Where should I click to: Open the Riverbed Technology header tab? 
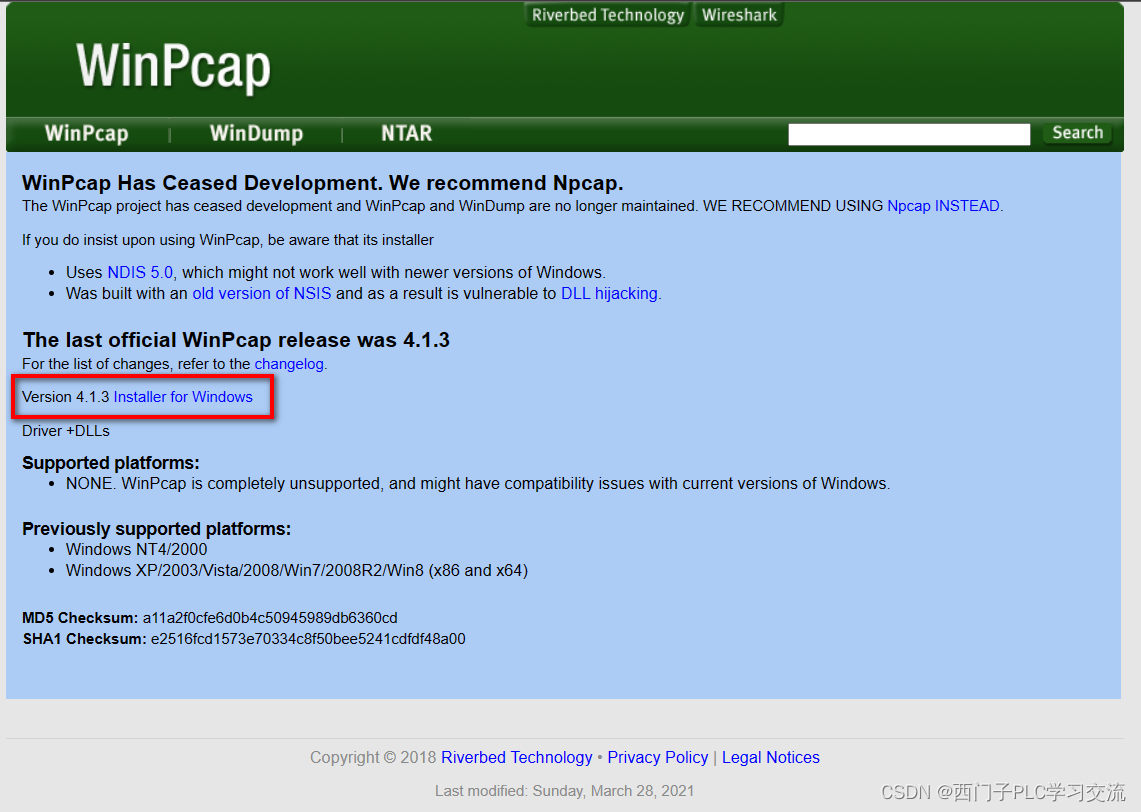[608, 15]
